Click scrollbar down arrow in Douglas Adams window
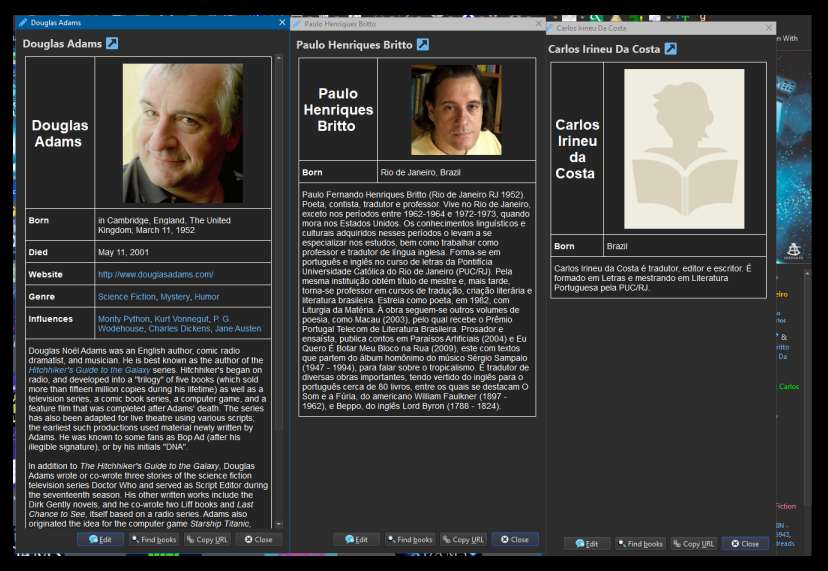Viewport: 828px width, 571px height. point(279,524)
